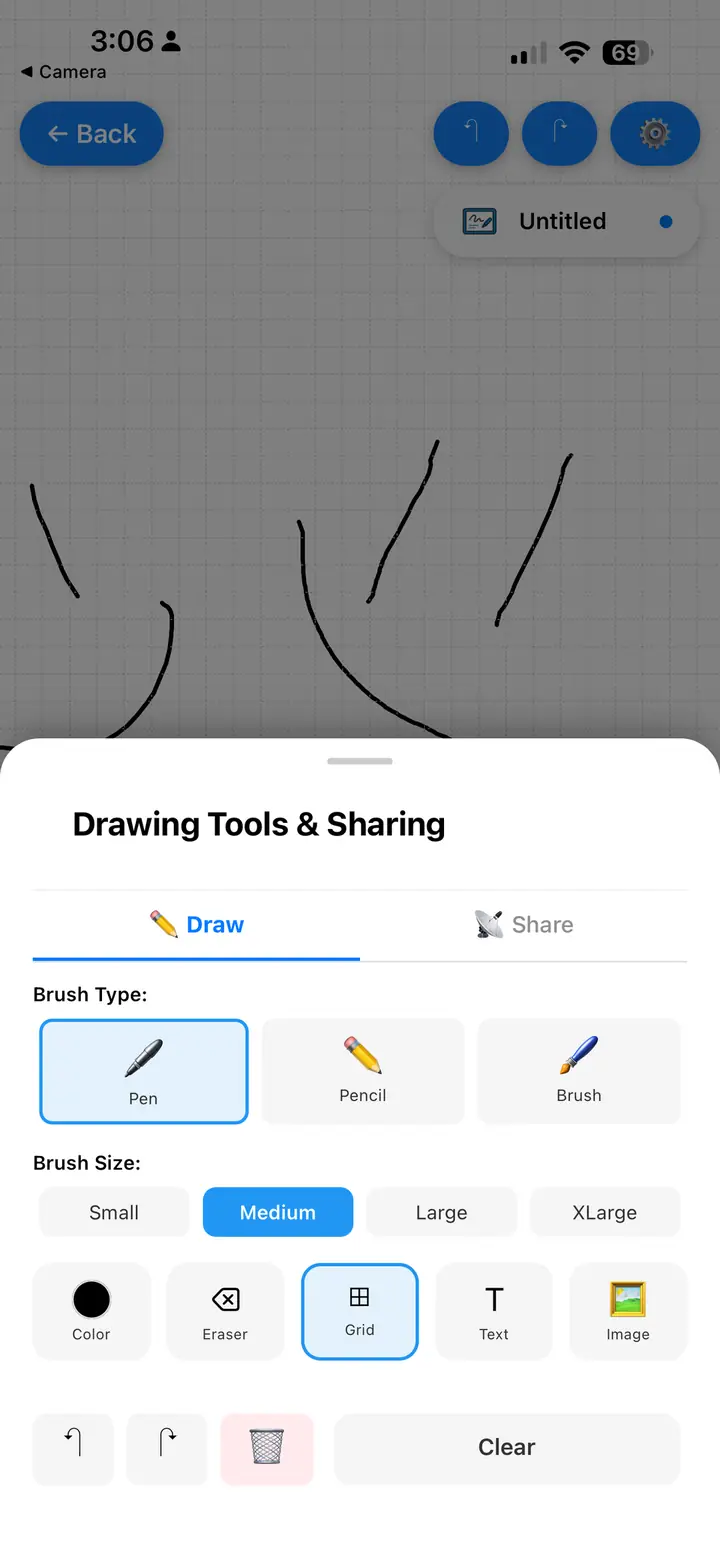The image size is (720, 1564).
Task: Set brush size to XLarge
Action: (605, 1212)
